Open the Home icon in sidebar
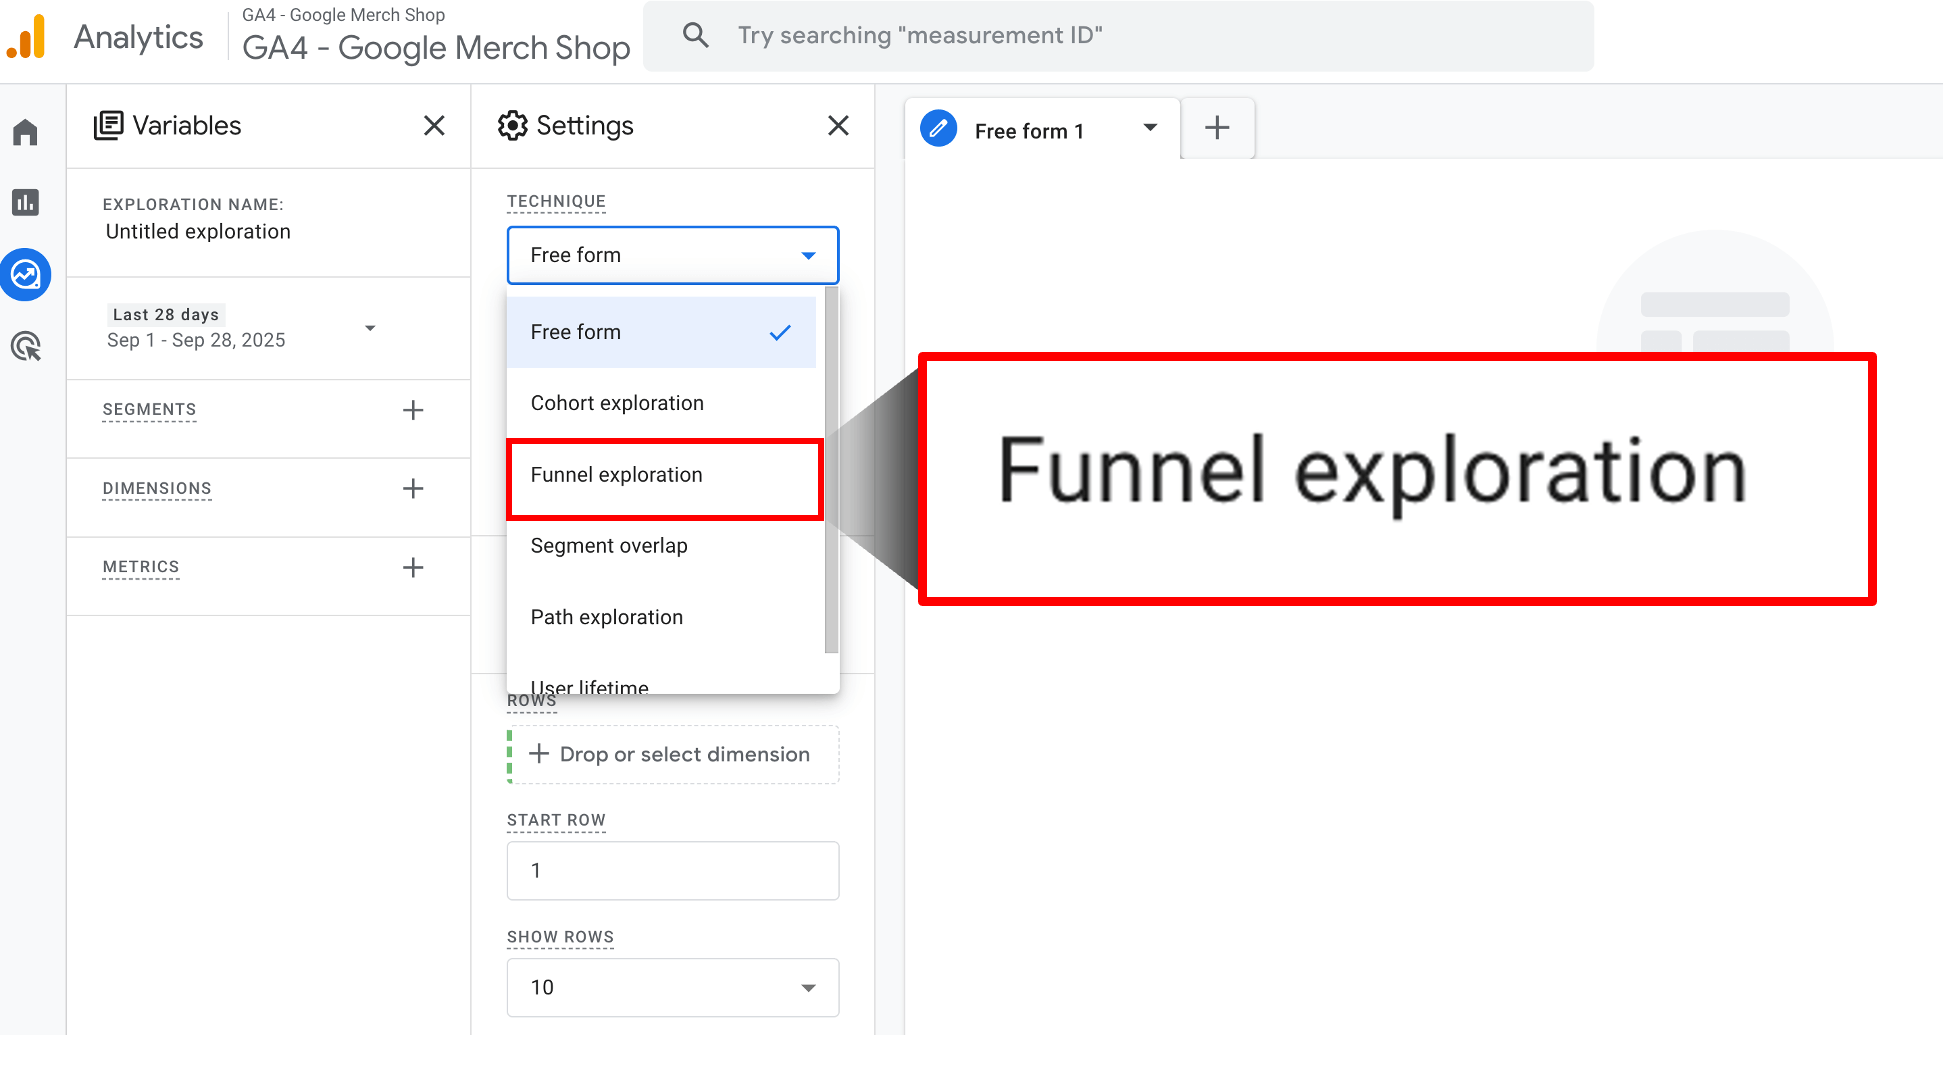Image resolution: width=1944 pixels, height=1080 pixels. [x=26, y=133]
